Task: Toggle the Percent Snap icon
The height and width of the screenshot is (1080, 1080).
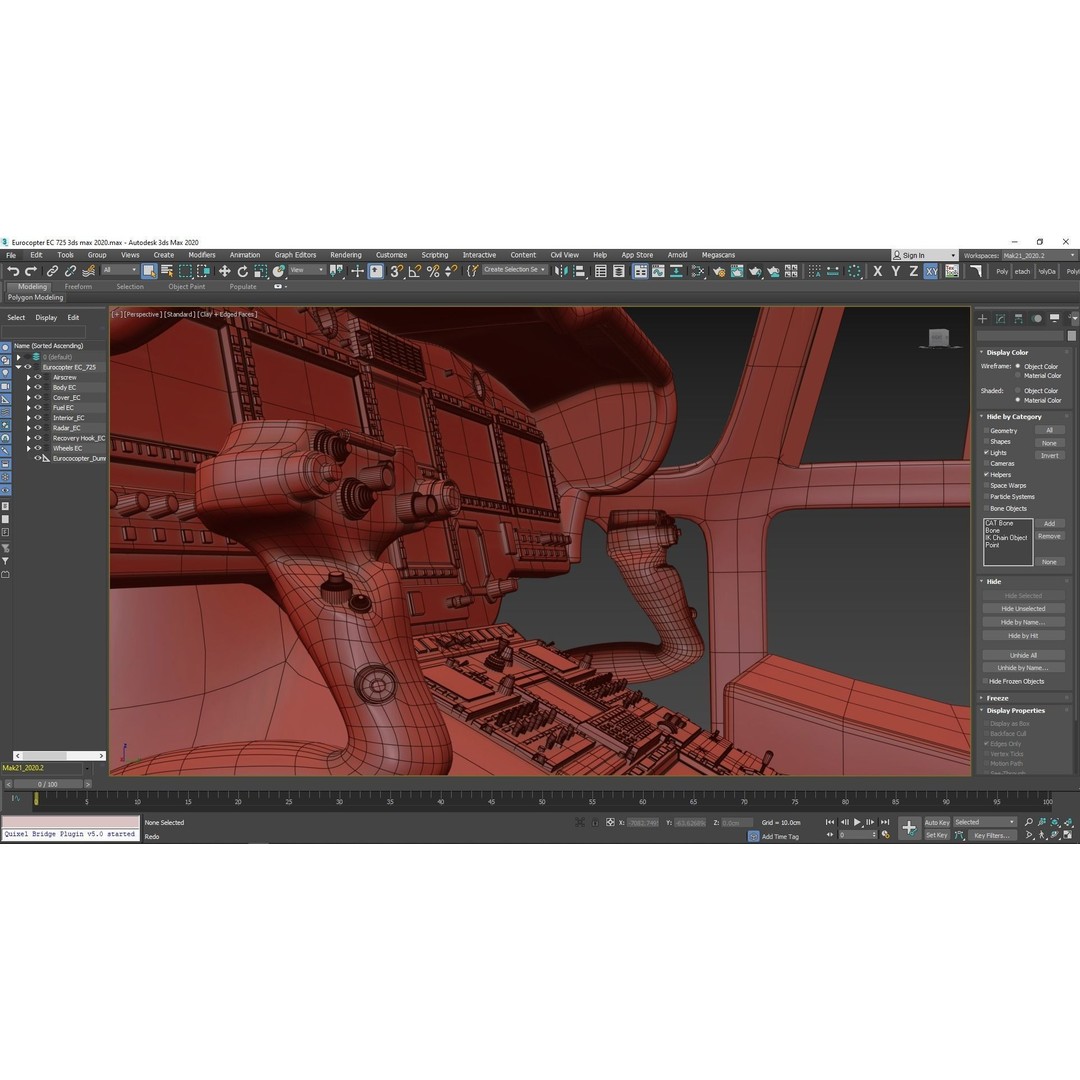Action: click(433, 271)
